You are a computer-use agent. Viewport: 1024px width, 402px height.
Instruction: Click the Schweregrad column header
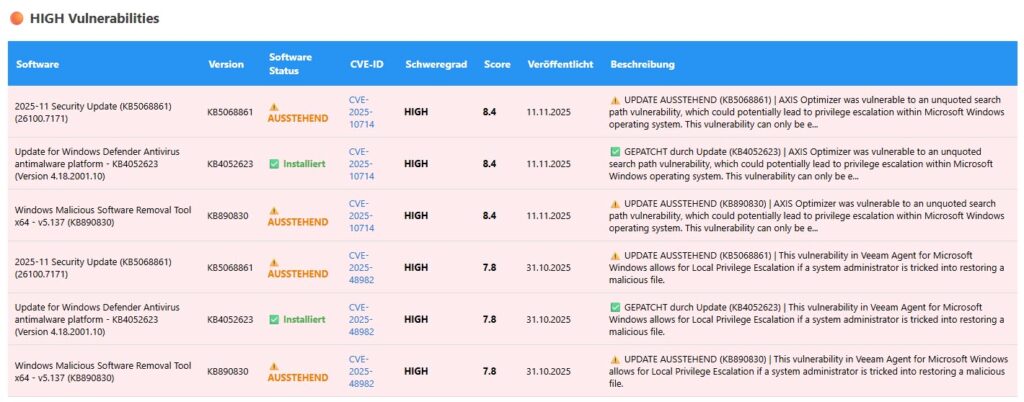[436, 65]
